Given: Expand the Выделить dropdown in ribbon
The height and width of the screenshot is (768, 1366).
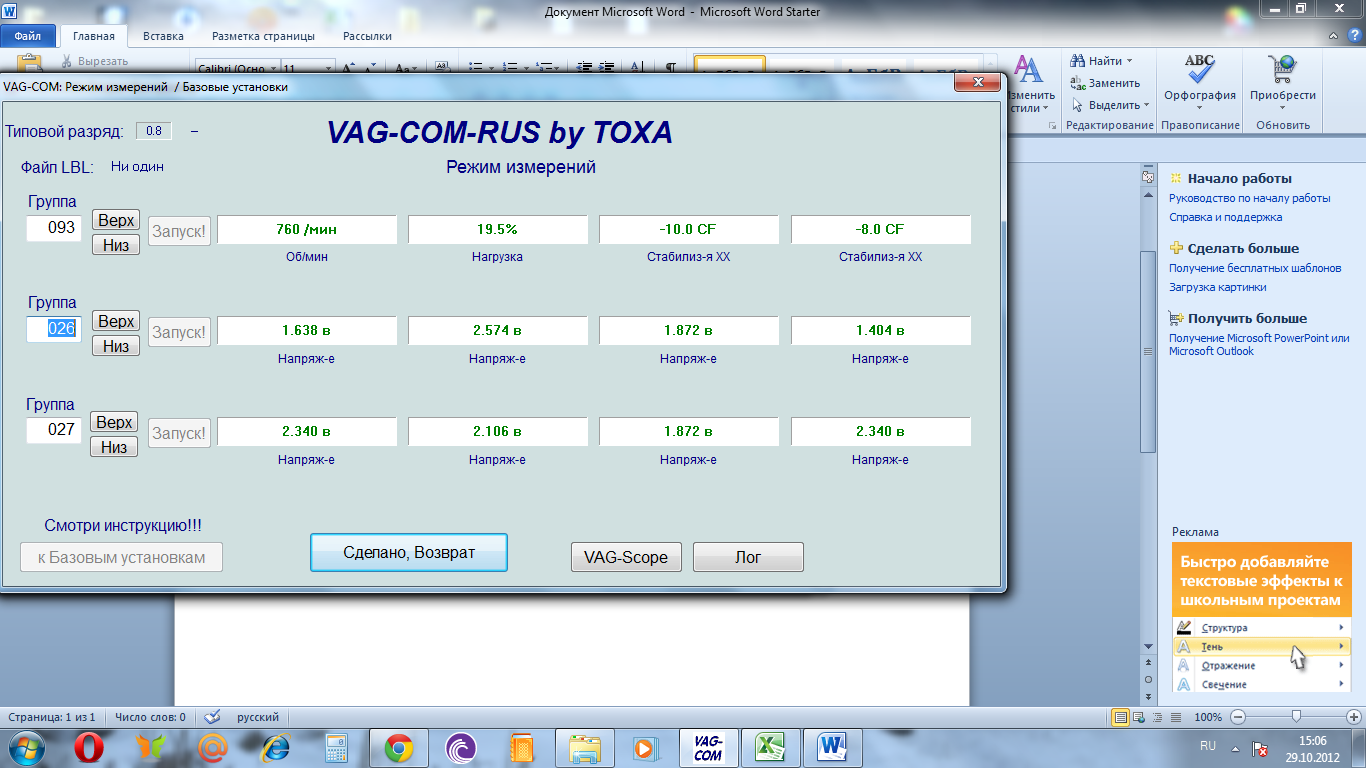Looking at the screenshot, I should [x=1147, y=105].
